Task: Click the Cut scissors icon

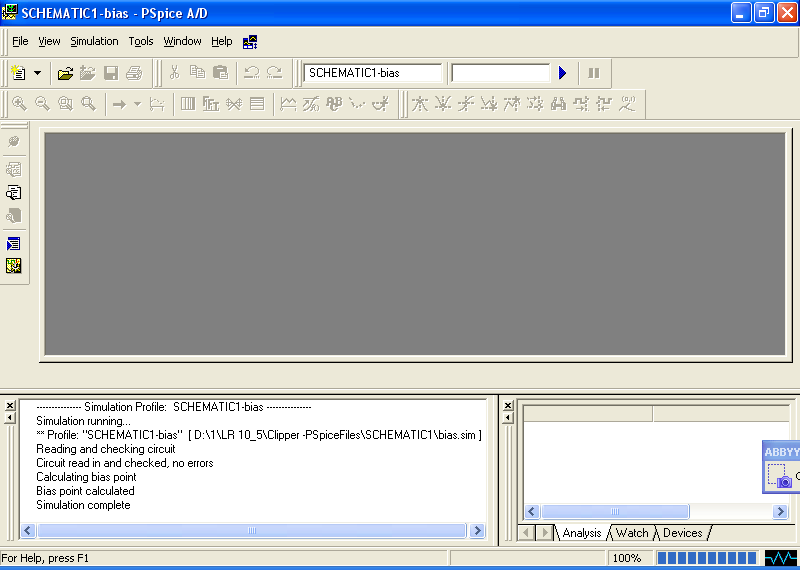Action: point(174,72)
